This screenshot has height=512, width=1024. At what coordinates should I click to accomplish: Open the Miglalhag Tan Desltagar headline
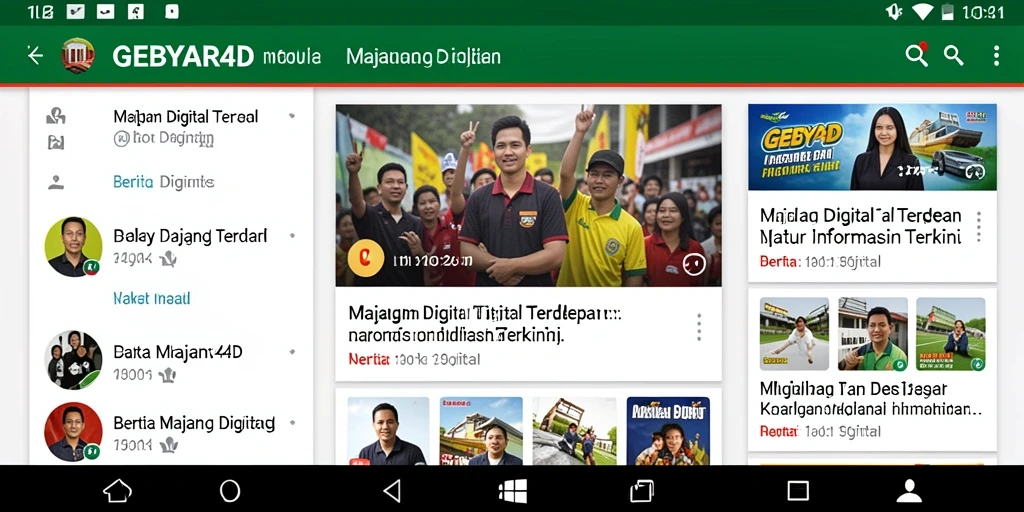coord(871,400)
